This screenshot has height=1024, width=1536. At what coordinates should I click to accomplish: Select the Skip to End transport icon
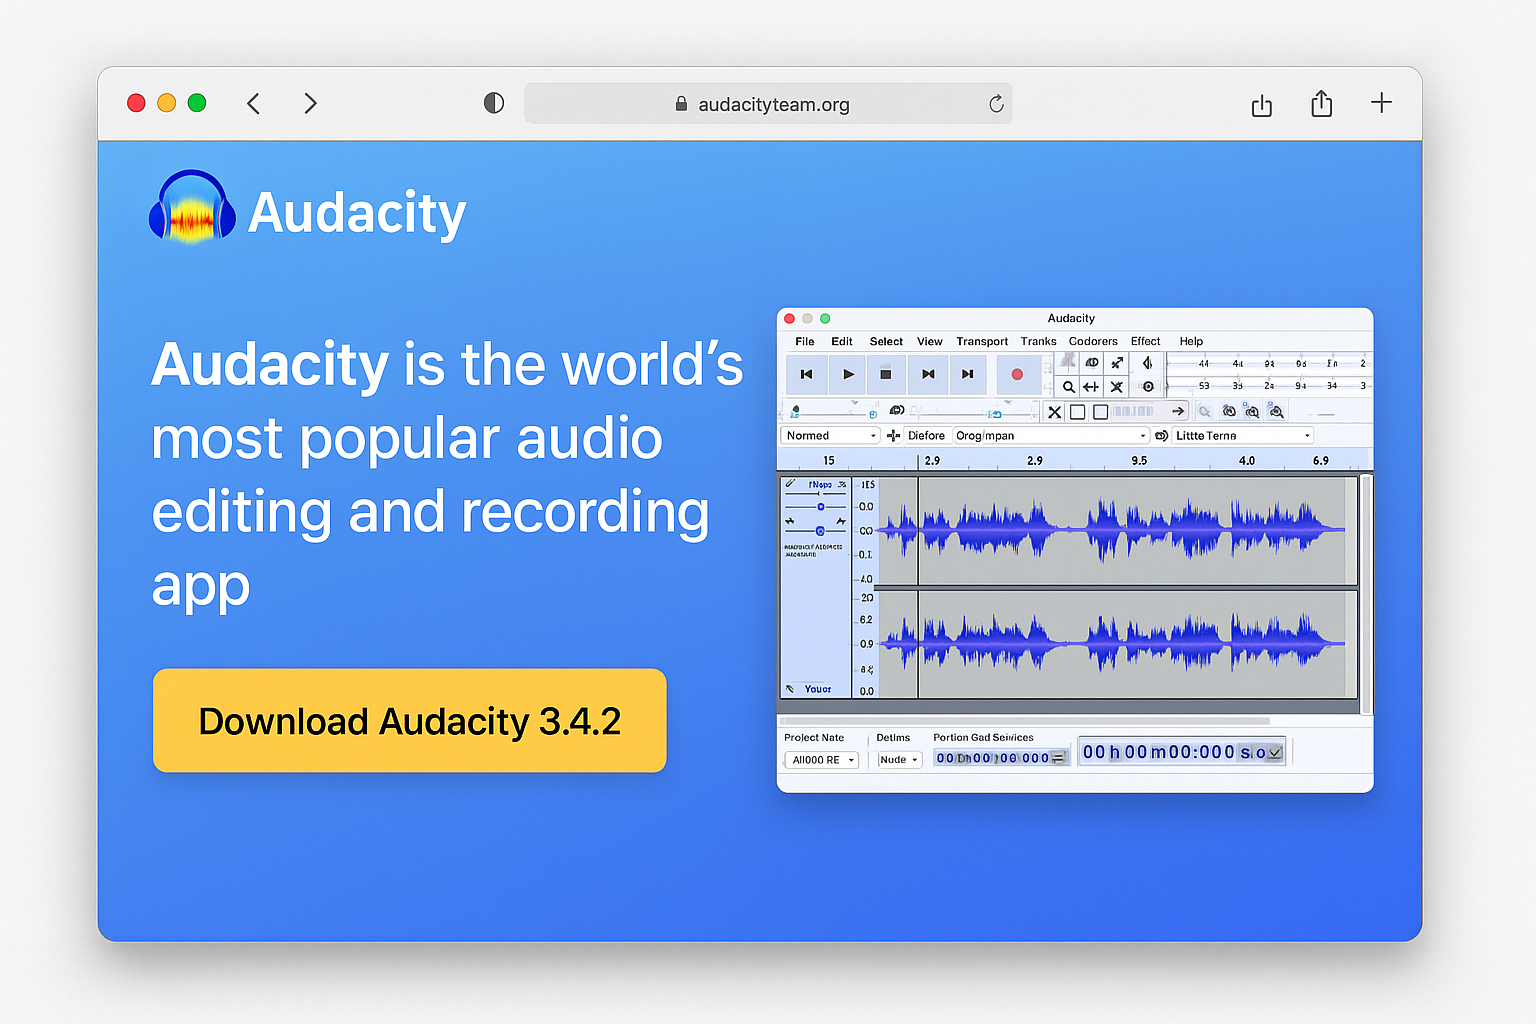(x=967, y=374)
